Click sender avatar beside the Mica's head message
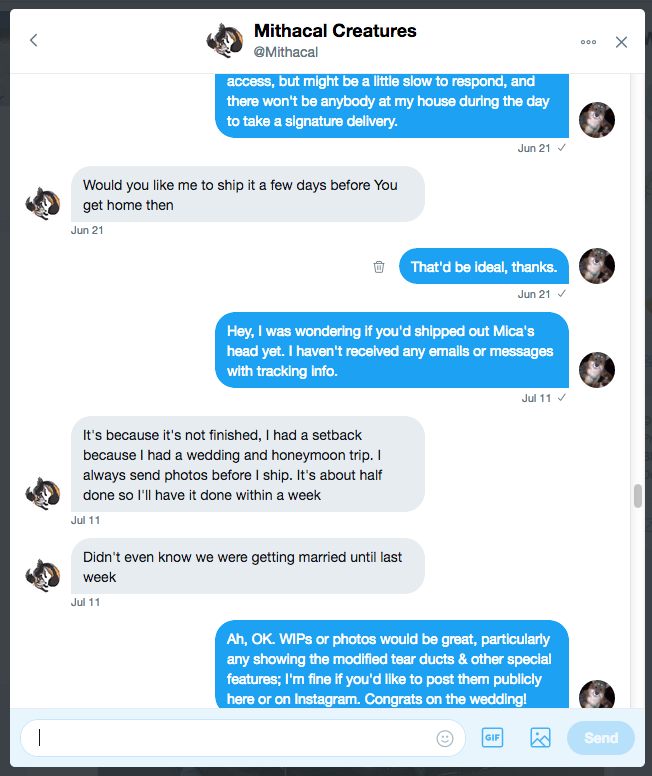This screenshot has height=776, width=652. [597, 369]
